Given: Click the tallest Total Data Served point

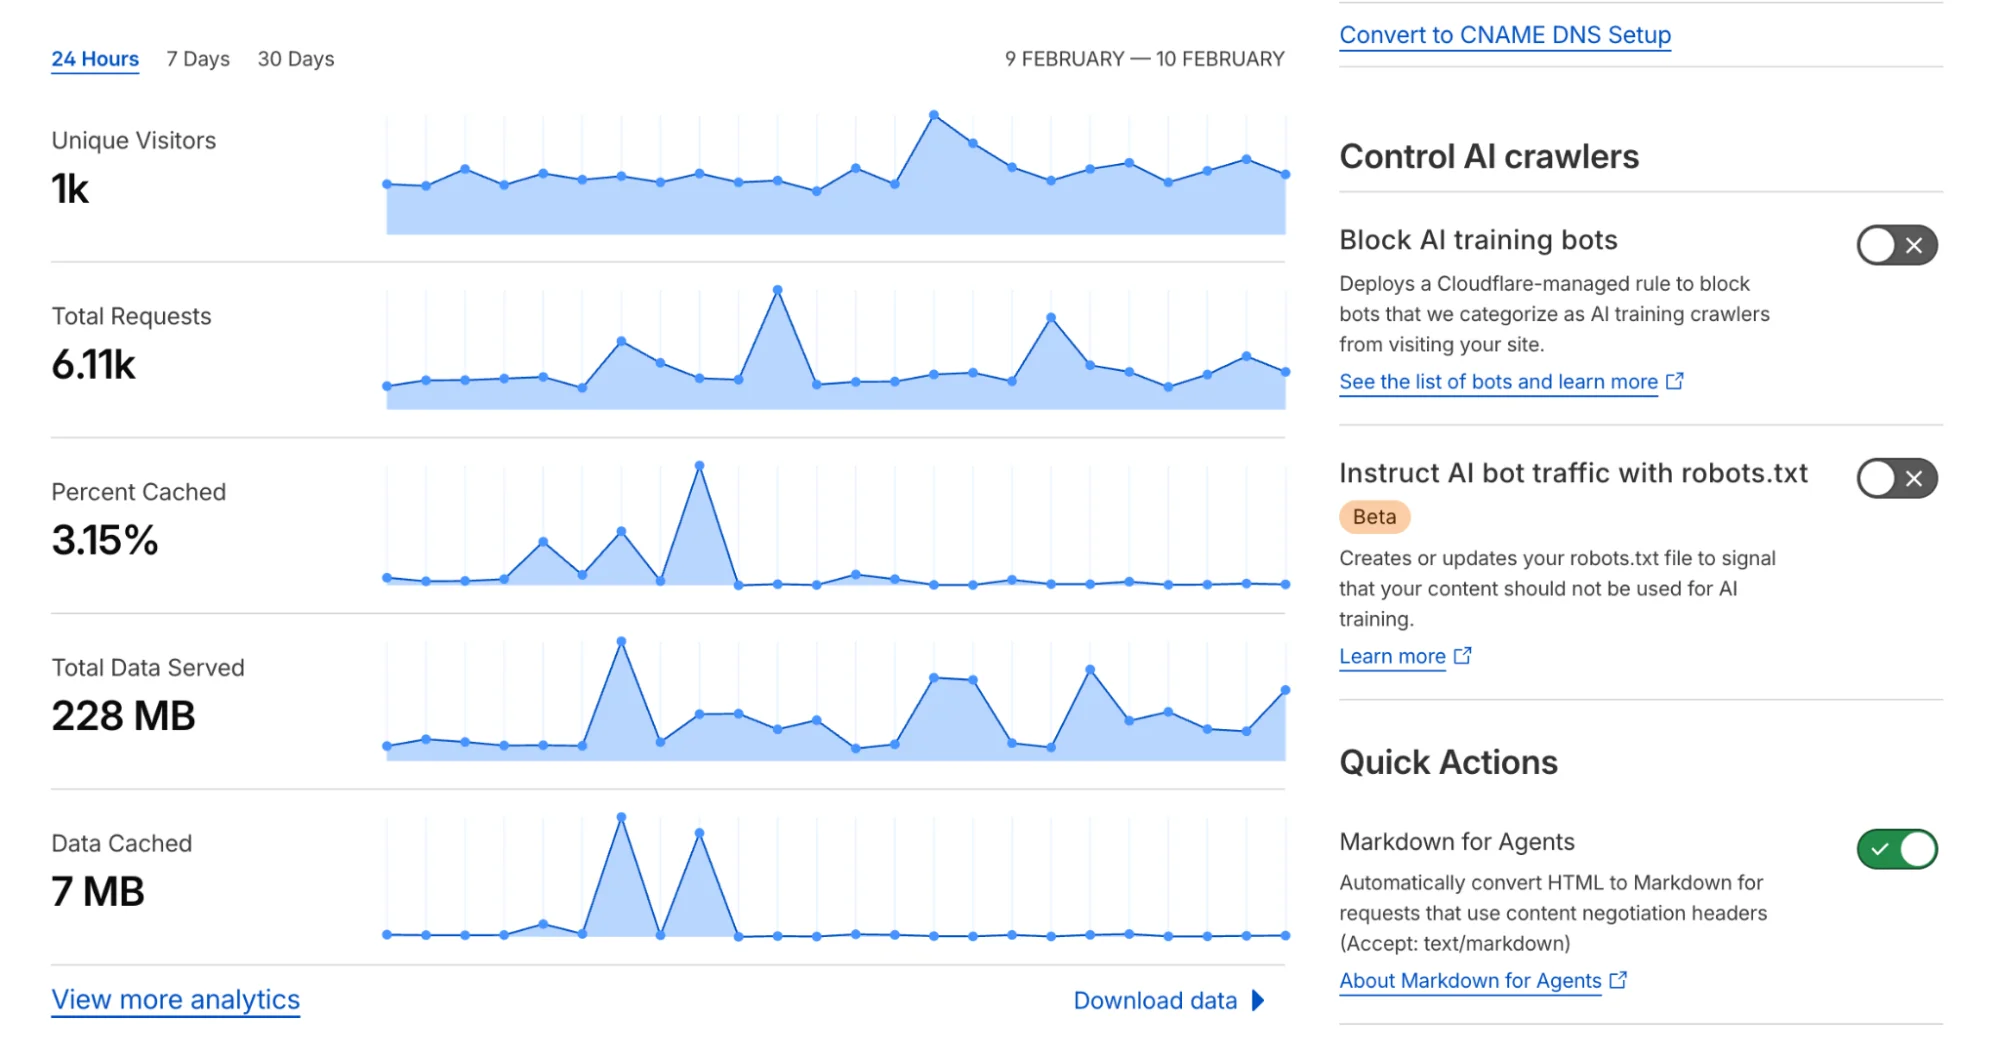Looking at the screenshot, I should click(621, 641).
